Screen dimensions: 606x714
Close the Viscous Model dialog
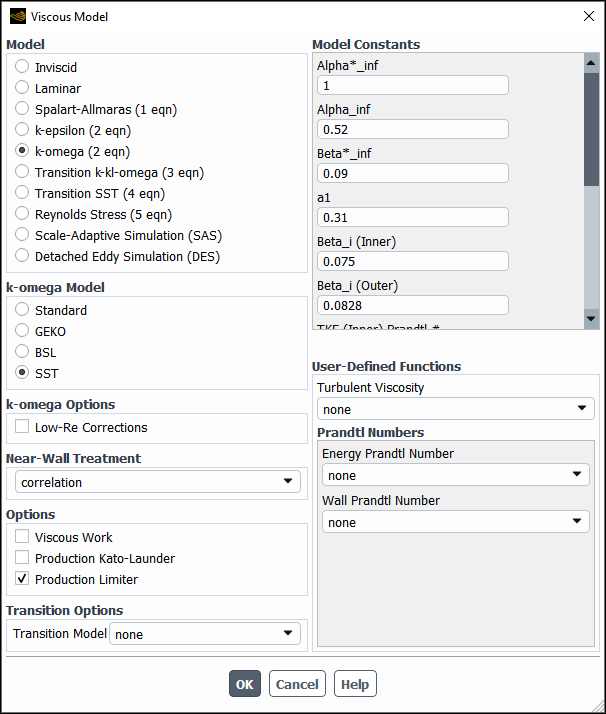[x=587, y=16]
